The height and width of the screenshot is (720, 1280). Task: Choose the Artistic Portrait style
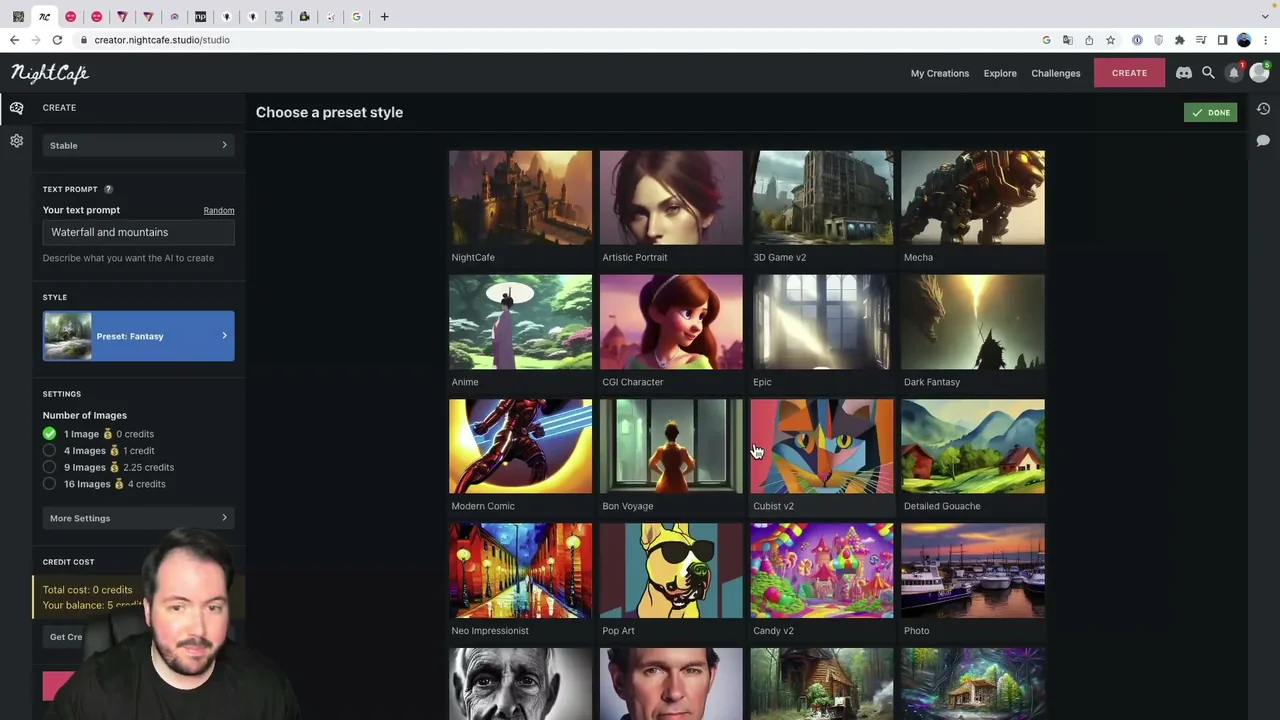coord(671,206)
